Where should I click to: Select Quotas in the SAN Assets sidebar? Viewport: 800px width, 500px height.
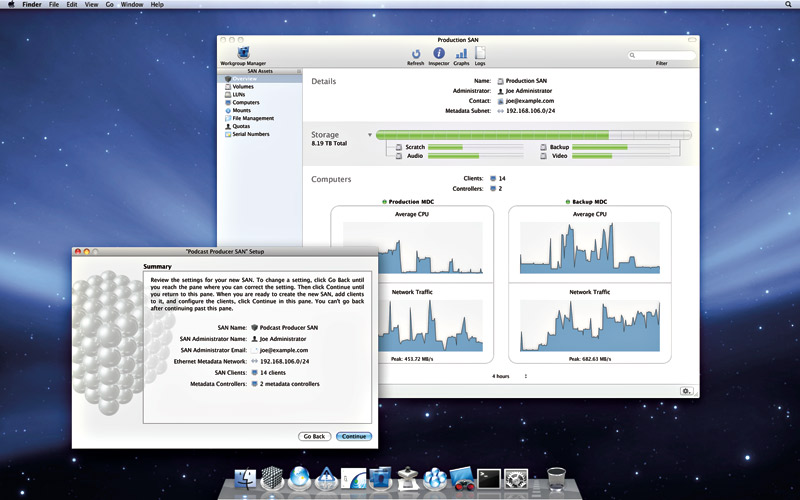click(x=243, y=126)
